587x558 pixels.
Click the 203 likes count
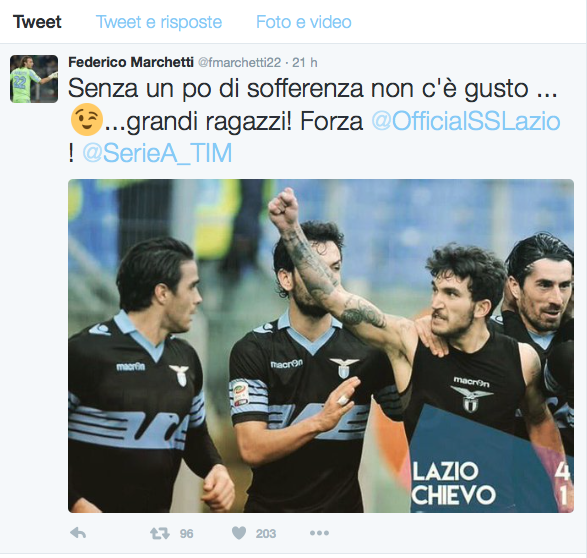(x=266, y=534)
